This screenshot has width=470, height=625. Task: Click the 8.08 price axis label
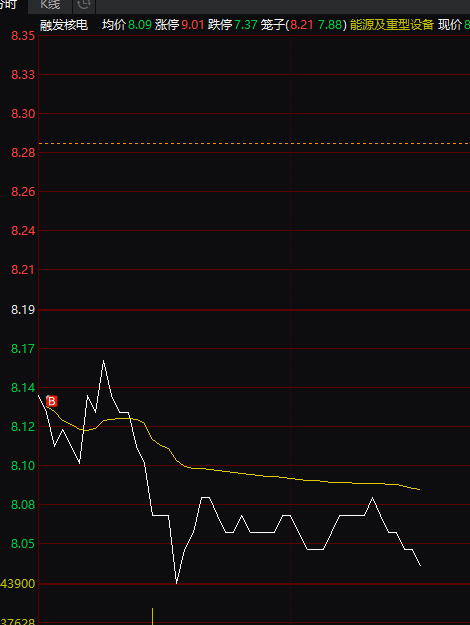click(x=23, y=505)
